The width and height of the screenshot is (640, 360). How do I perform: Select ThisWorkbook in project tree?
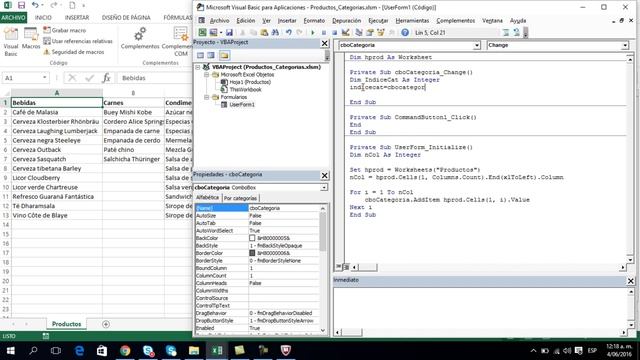click(x=245, y=90)
